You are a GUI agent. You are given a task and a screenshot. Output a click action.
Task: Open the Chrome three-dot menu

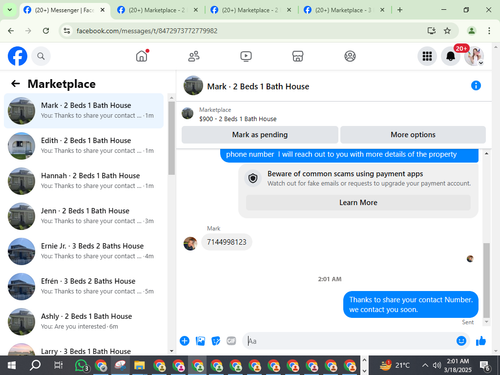pyautogui.click(x=489, y=31)
